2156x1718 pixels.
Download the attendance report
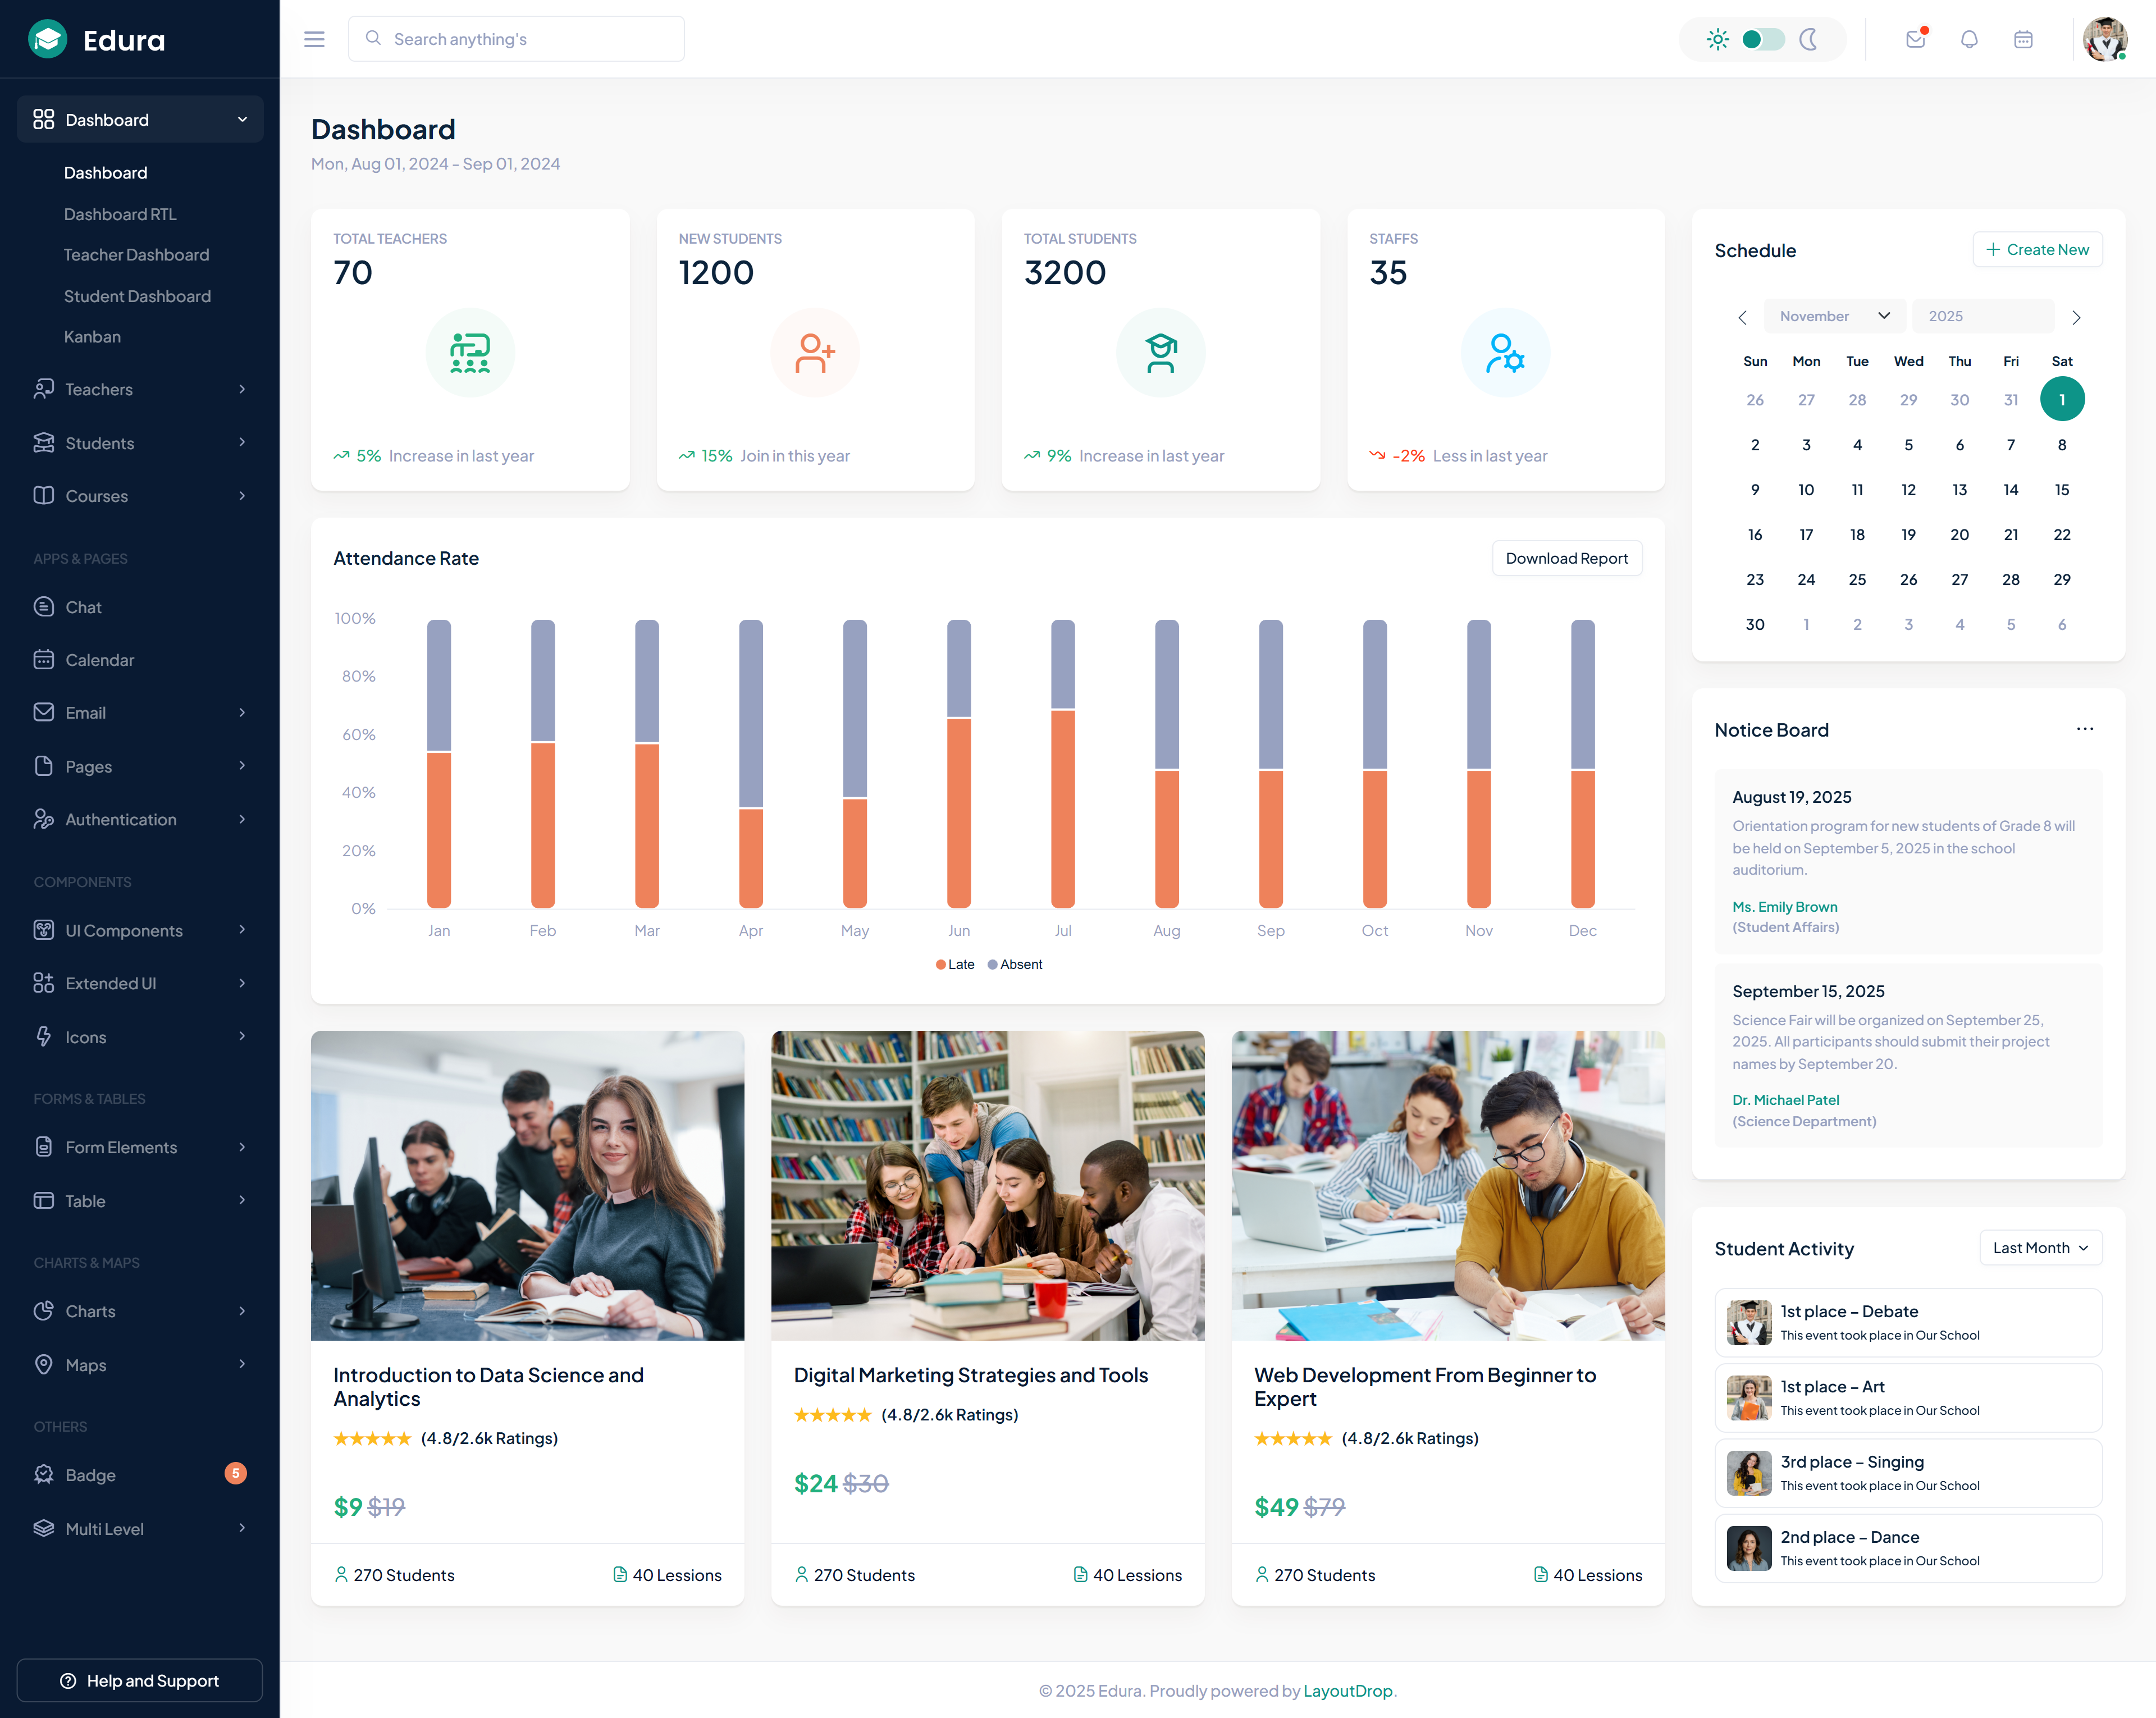click(x=1566, y=558)
